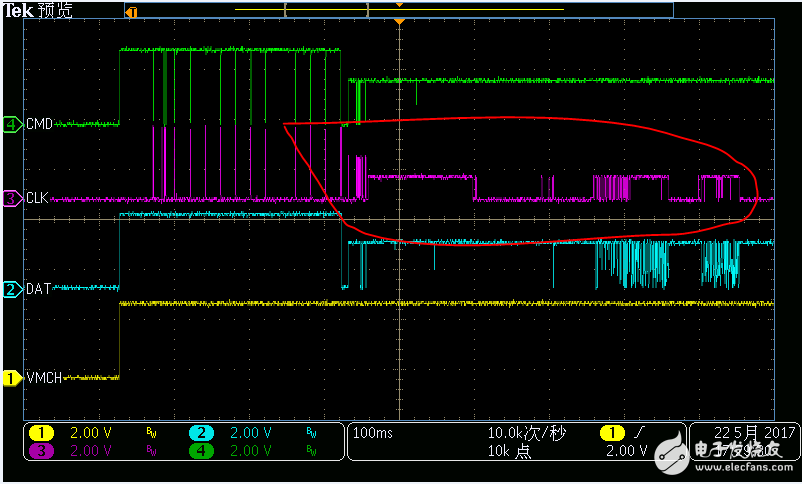
Task: Click the trigger source channel 1 badge
Action: pos(612,433)
